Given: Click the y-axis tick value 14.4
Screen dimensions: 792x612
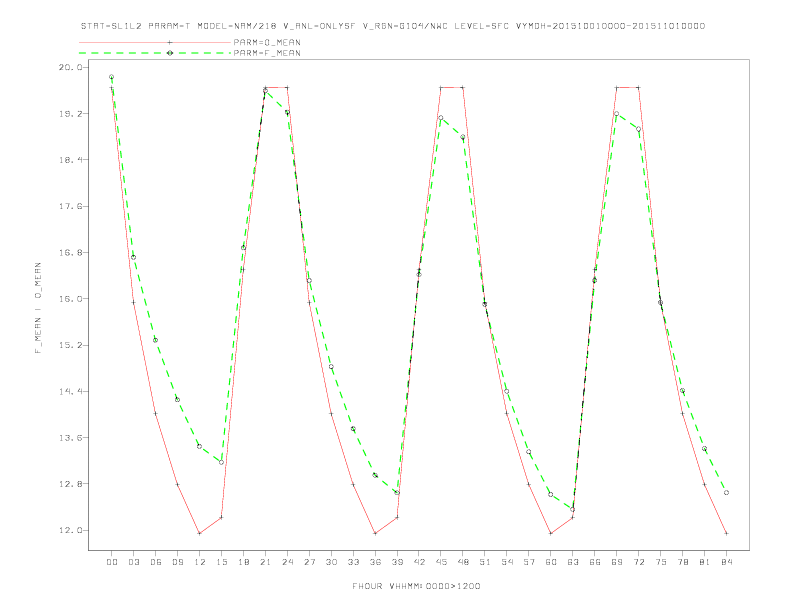Looking at the screenshot, I should tap(70, 391).
